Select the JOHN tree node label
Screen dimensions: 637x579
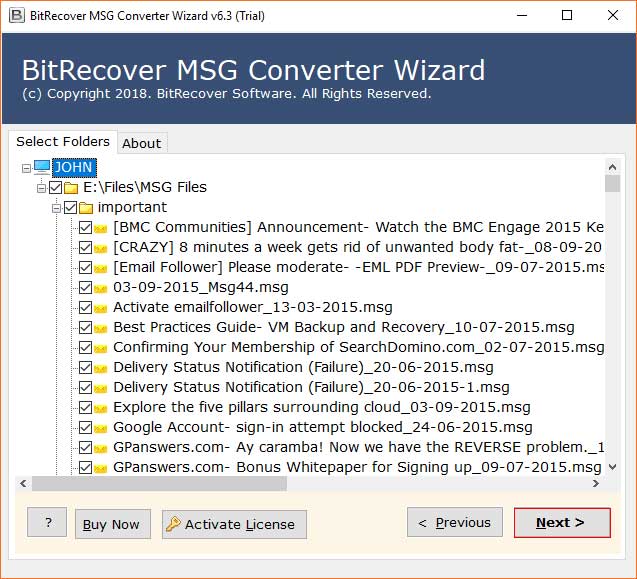[x=74, y=167]
